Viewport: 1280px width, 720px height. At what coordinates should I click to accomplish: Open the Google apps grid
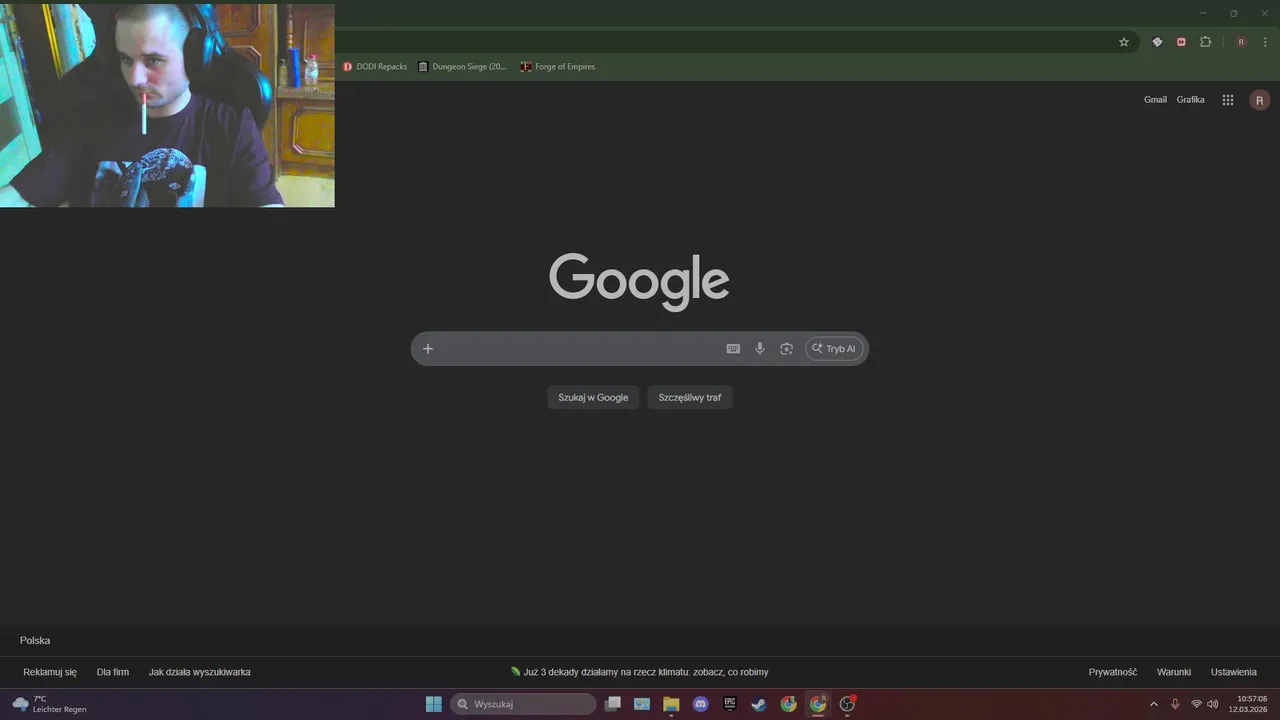pos(1228,100)
